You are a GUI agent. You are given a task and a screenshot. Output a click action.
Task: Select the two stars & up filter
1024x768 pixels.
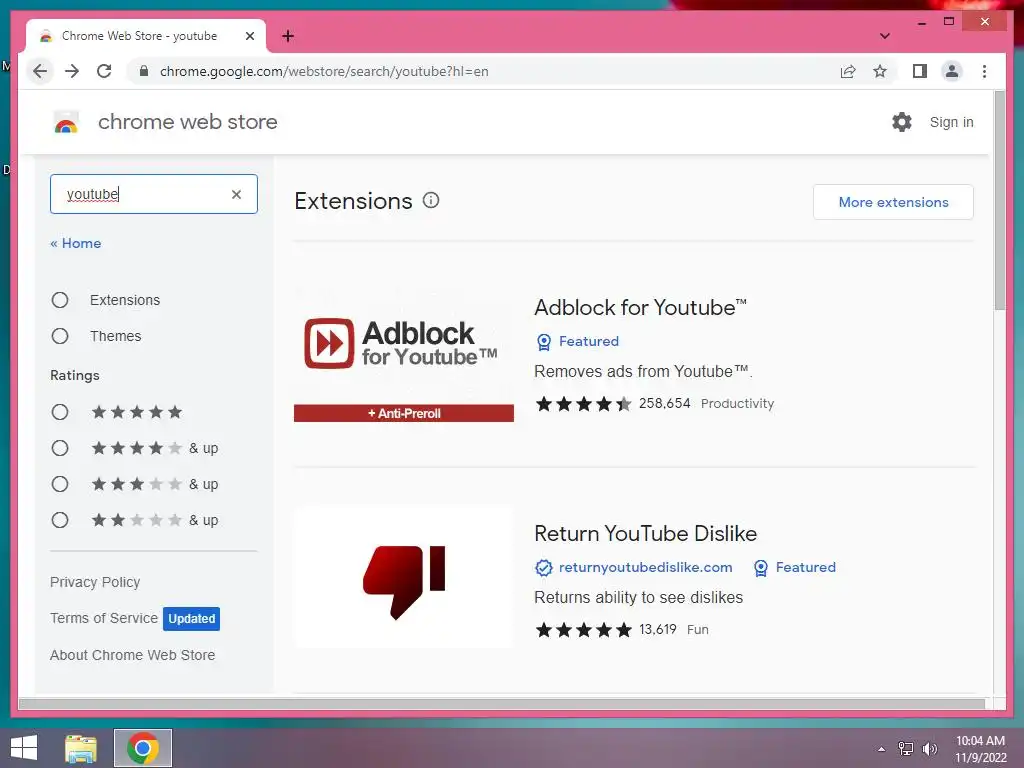[x=60, y=520]
